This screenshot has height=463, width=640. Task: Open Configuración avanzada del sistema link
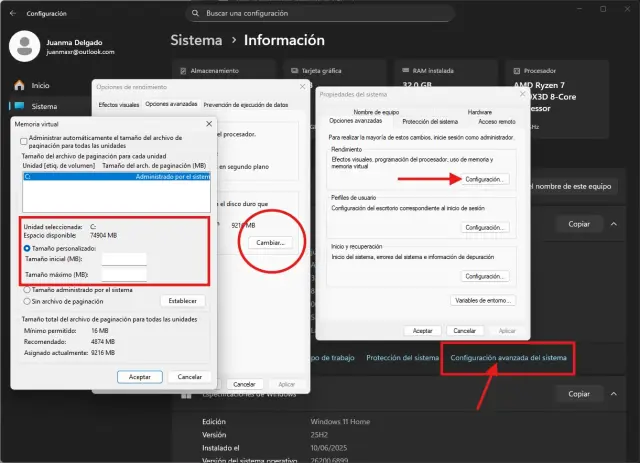(509, 358)
